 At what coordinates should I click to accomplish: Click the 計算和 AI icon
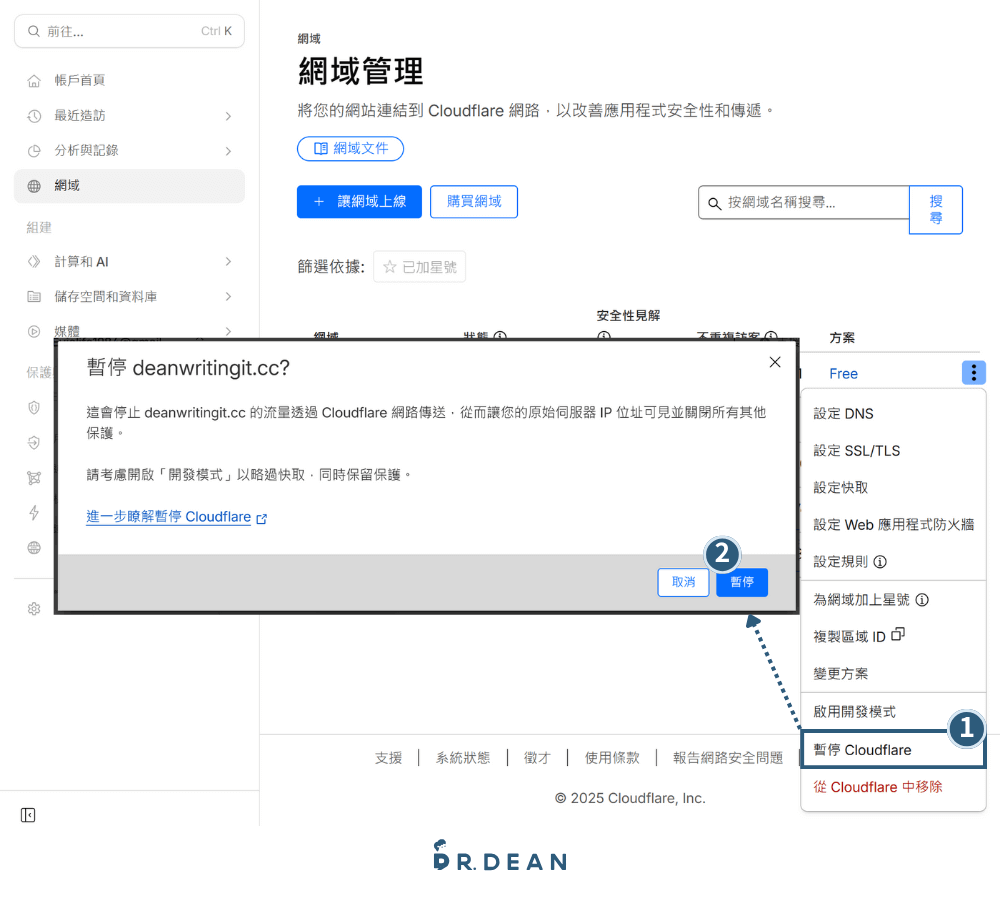[x=34, y=262]
